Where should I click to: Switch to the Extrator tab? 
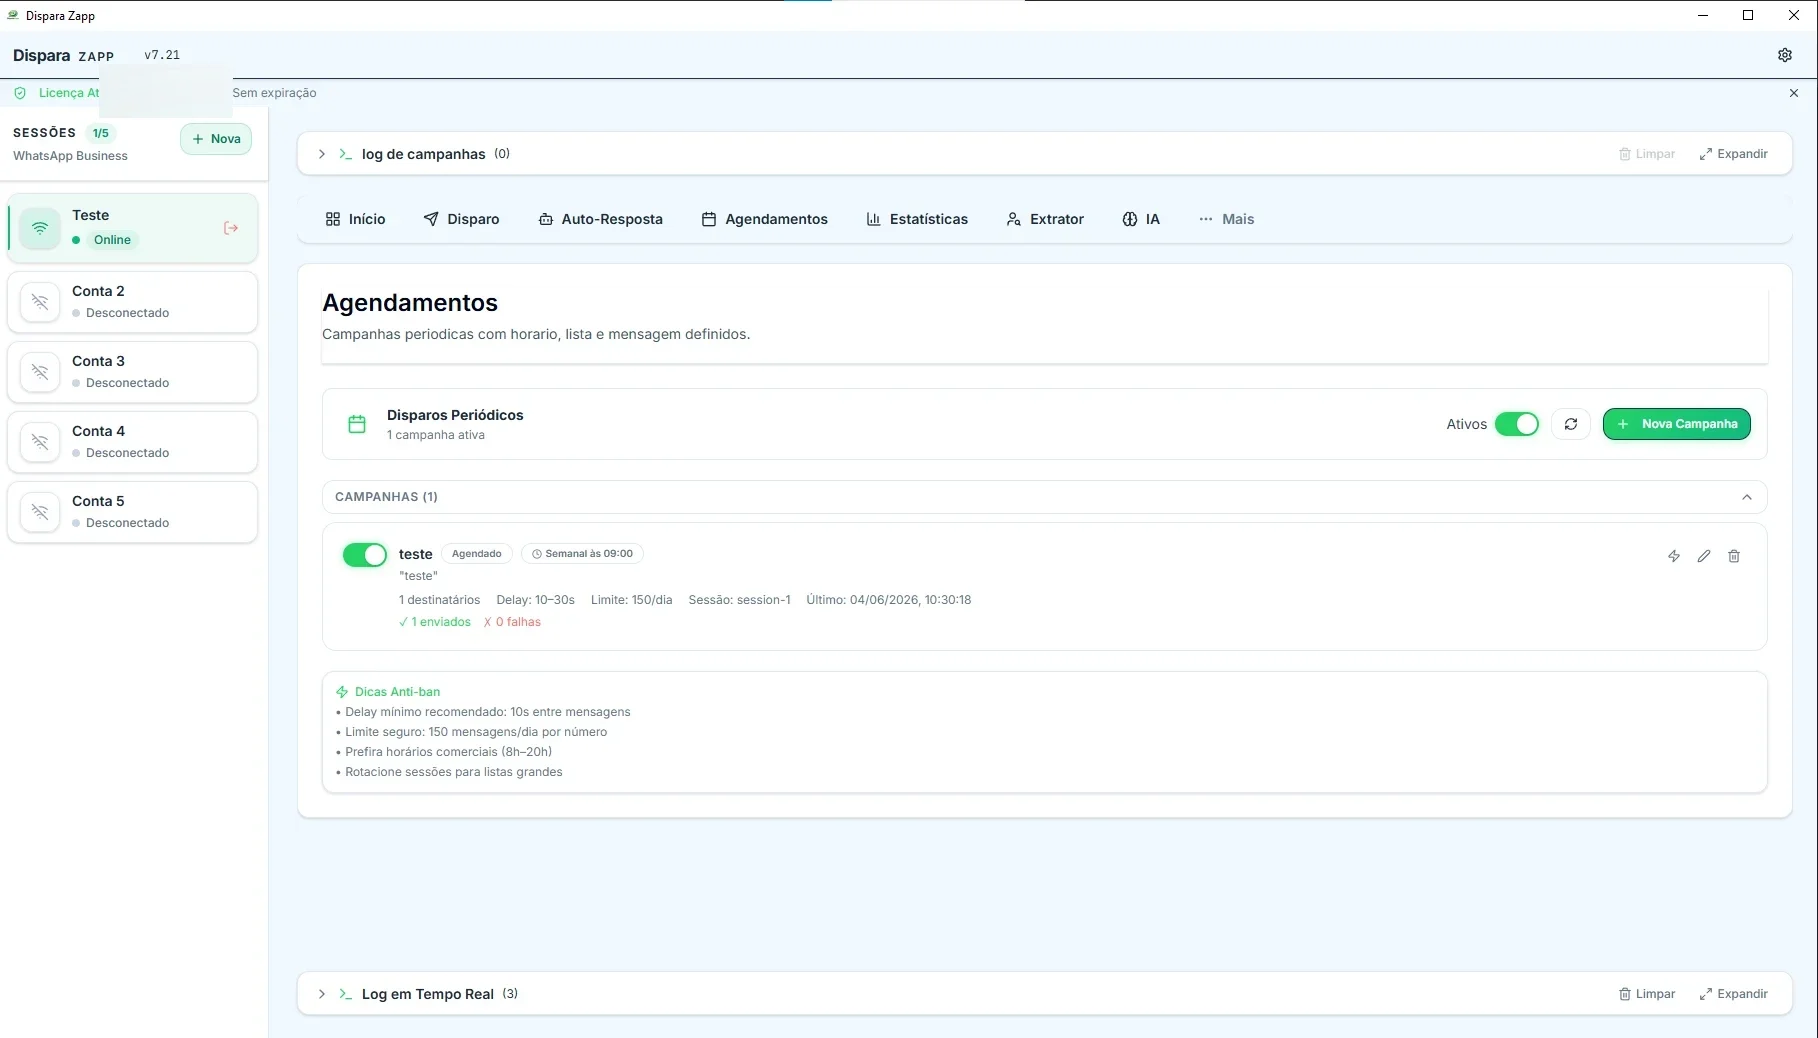tap(1045, 219)
